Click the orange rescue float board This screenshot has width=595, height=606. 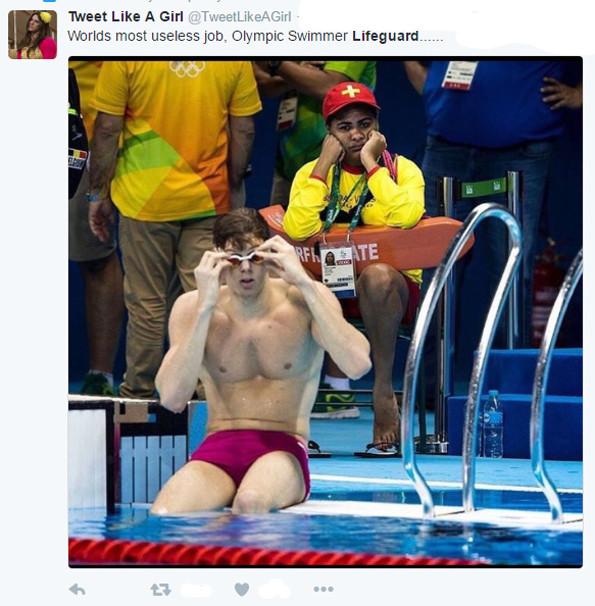[367, 244]
